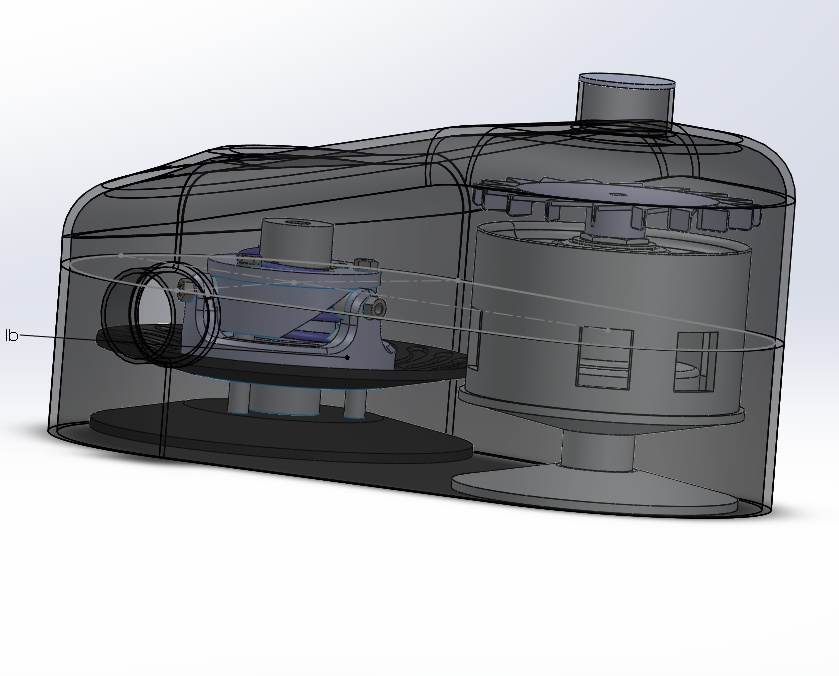Pick the toothed sprocket above the large drum
Viewport: 839px width, 676px height.
coord(615,206)
